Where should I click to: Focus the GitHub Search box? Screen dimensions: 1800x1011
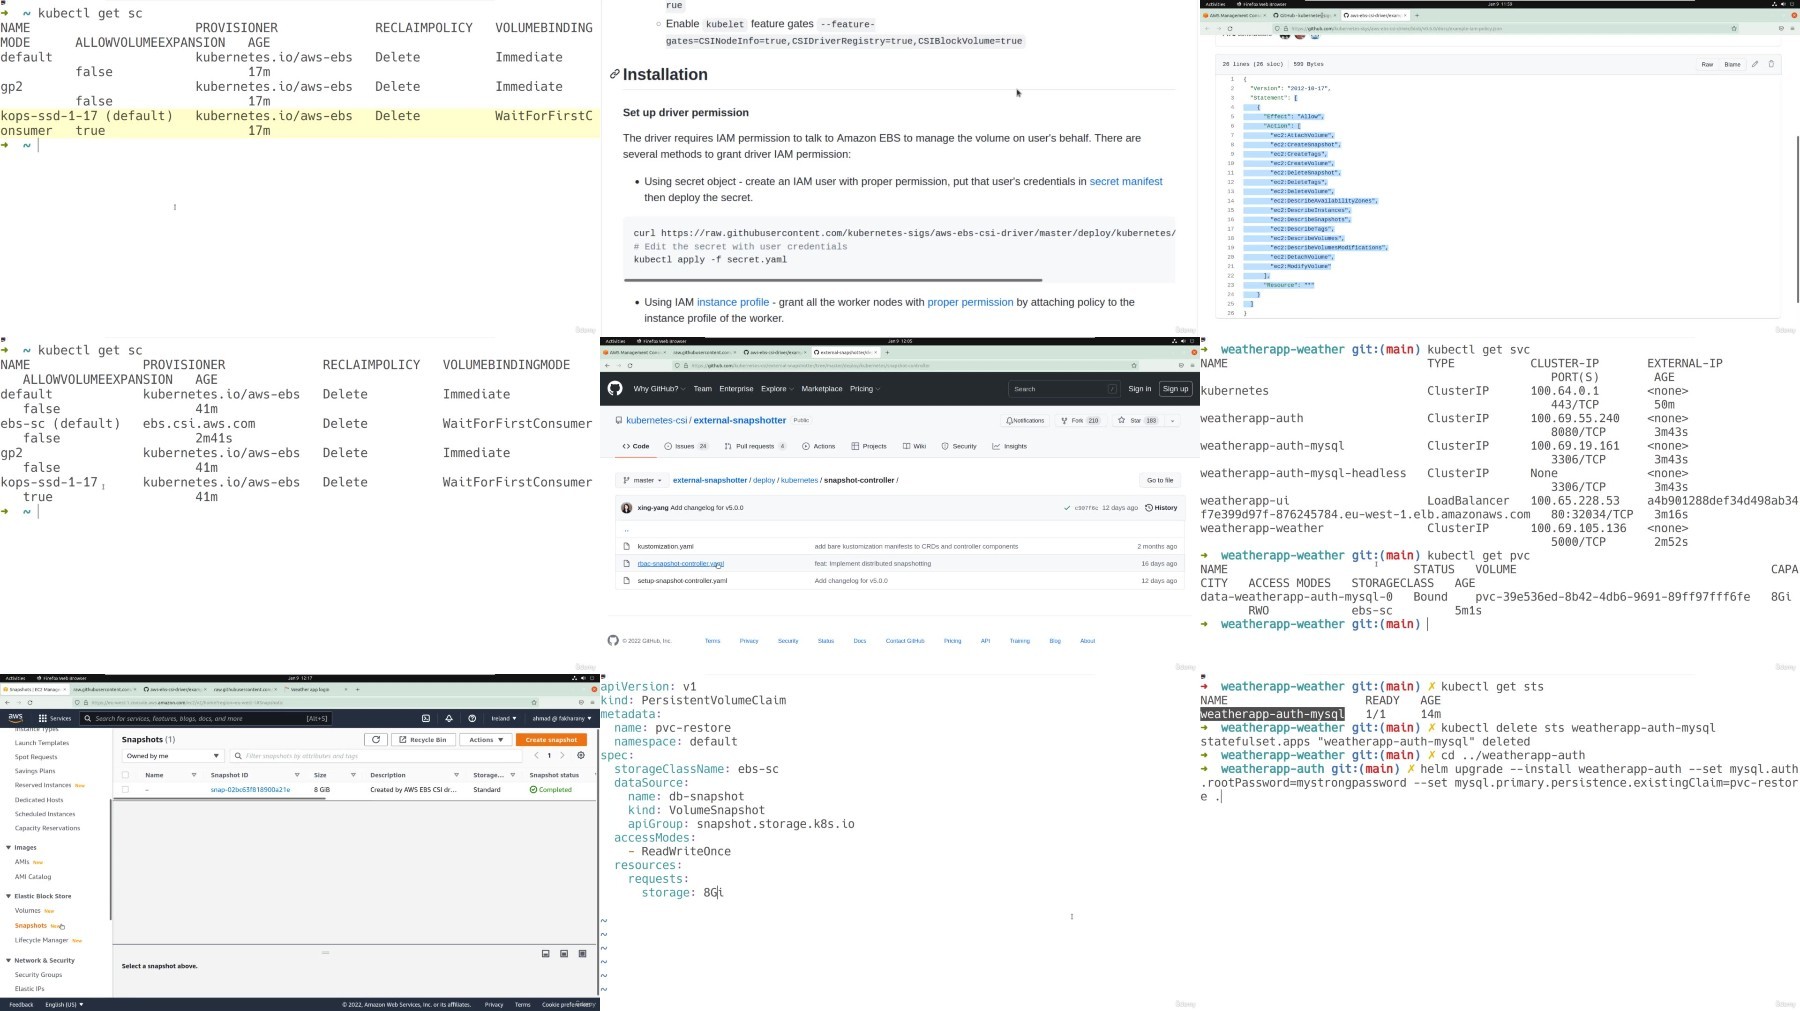tap(1063, 389)
